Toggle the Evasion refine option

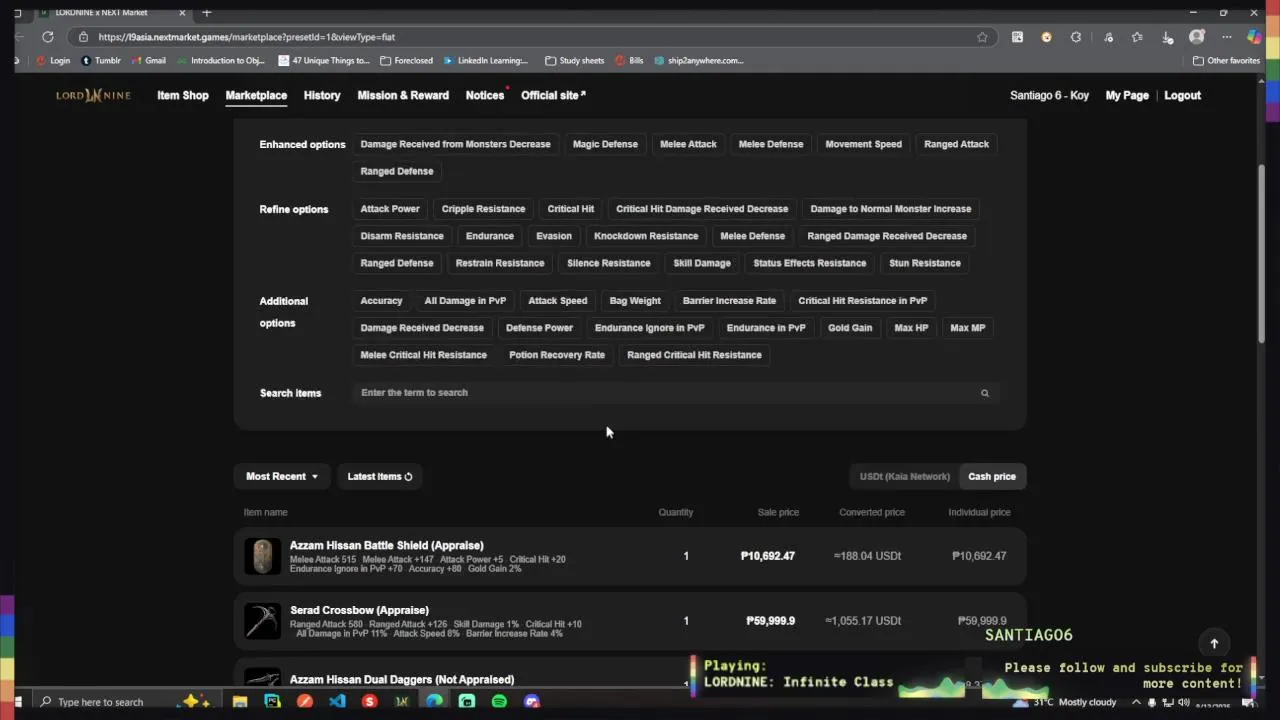pos(554,236)
